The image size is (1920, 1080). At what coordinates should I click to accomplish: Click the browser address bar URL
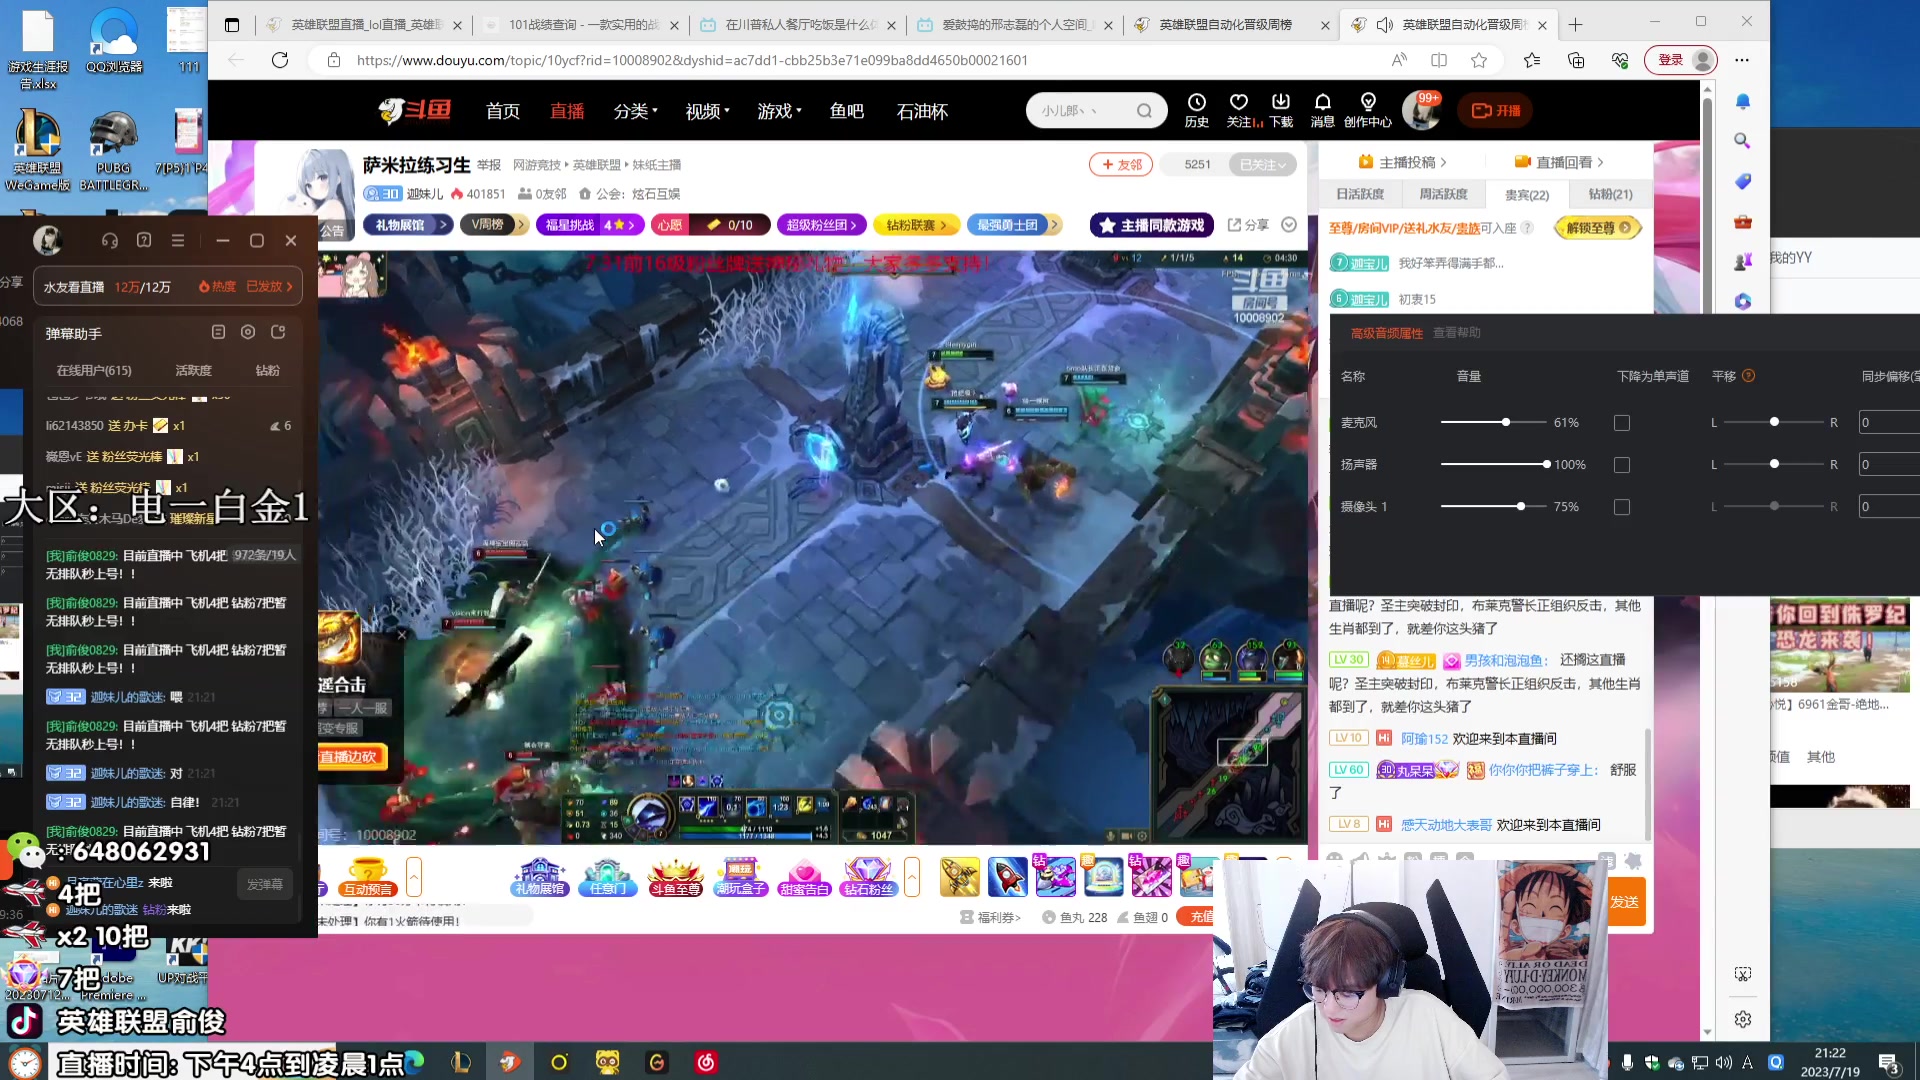pos(692,60)
